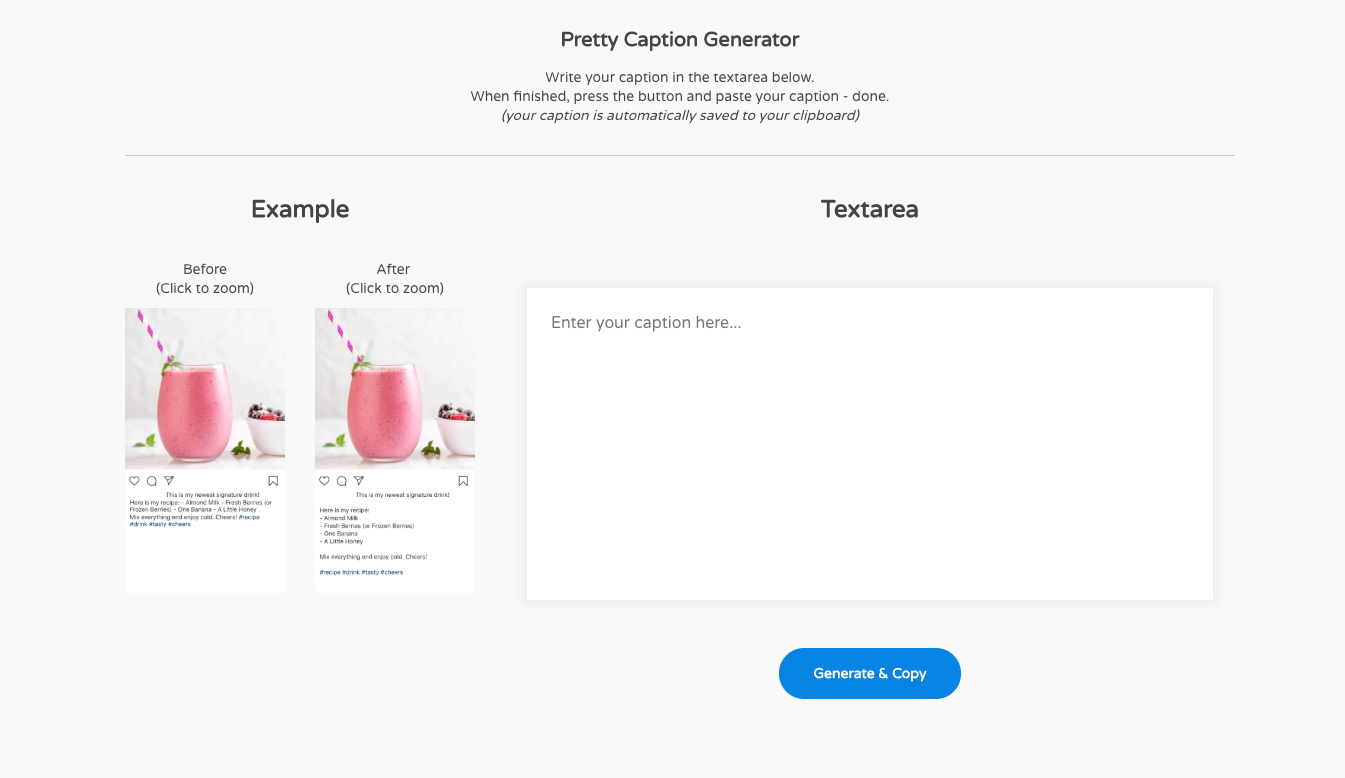
Task: Click the bookmark icon in the After example
Action: tap(463, 481)
